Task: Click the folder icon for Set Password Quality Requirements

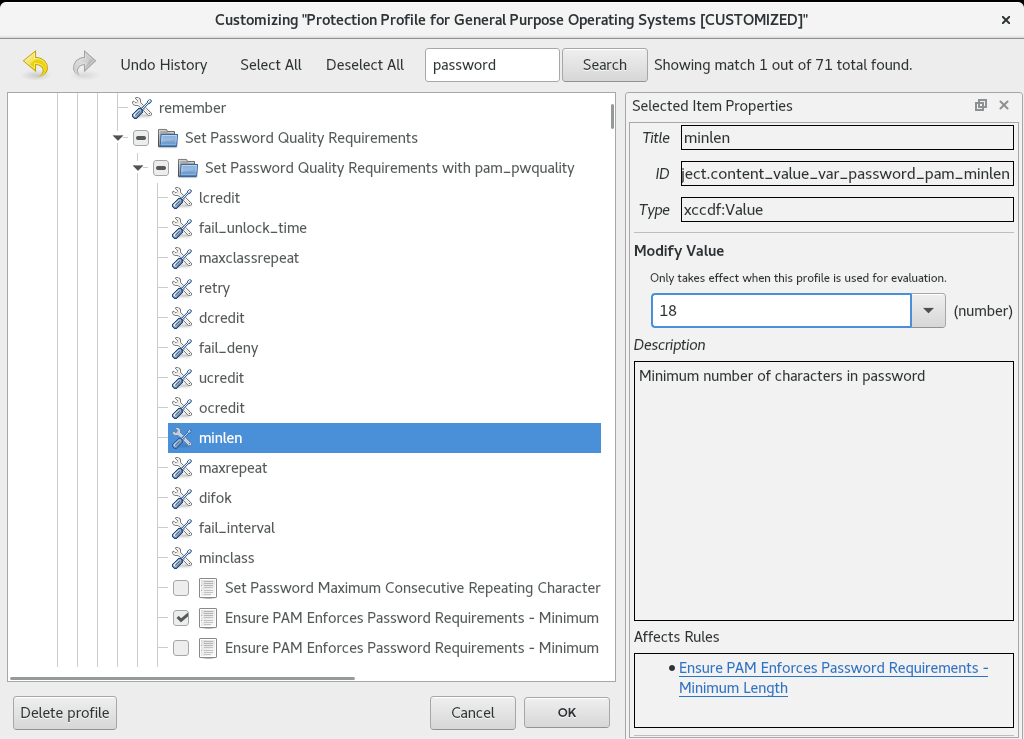Action: tap(167, 138)
